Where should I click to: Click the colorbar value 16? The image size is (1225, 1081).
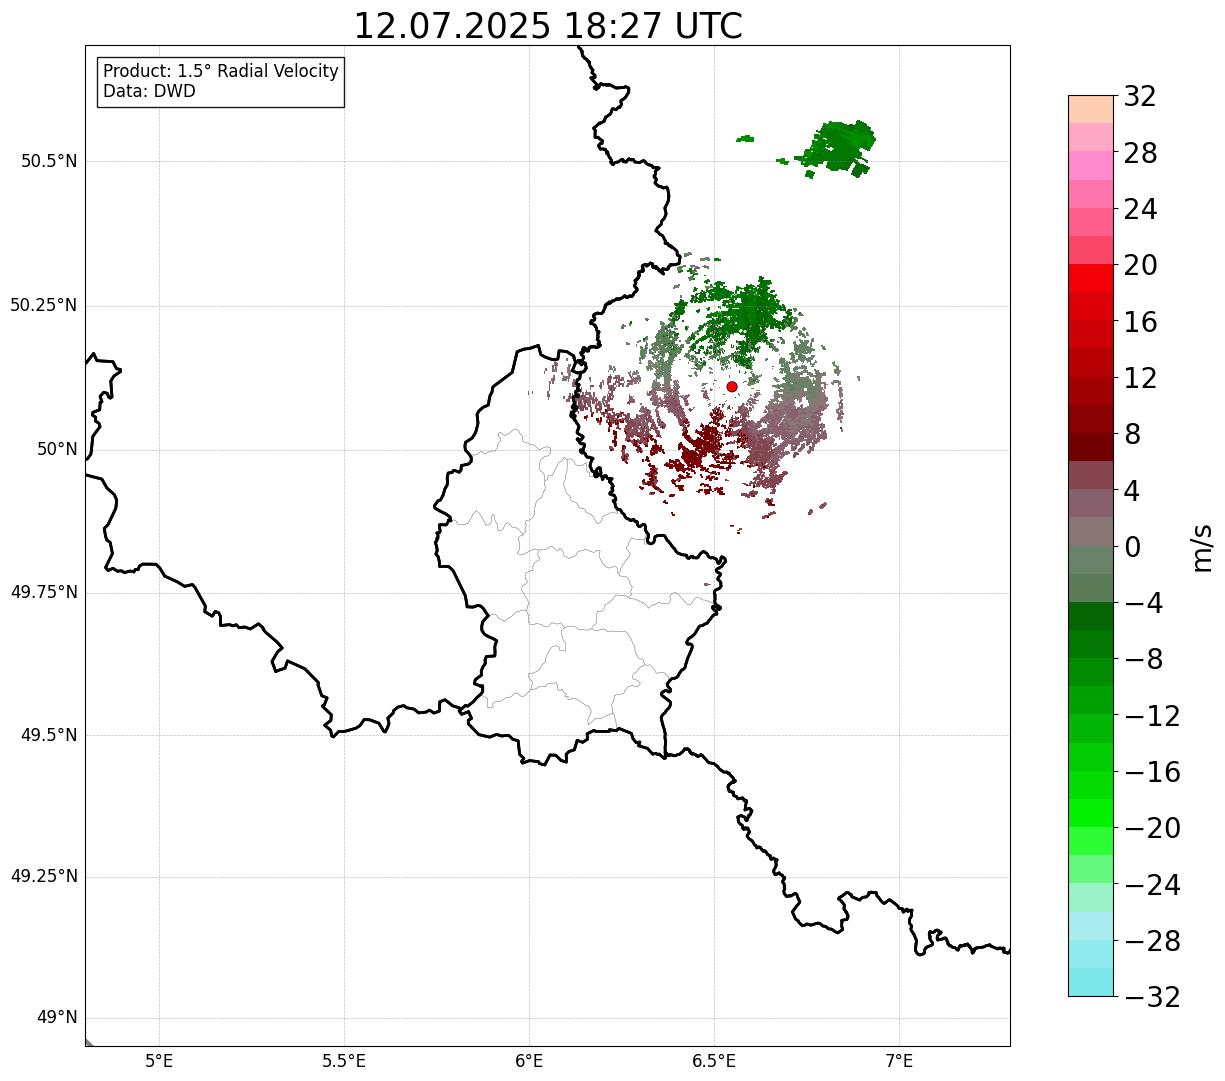pyautogui.click(x=1140, y=322)
